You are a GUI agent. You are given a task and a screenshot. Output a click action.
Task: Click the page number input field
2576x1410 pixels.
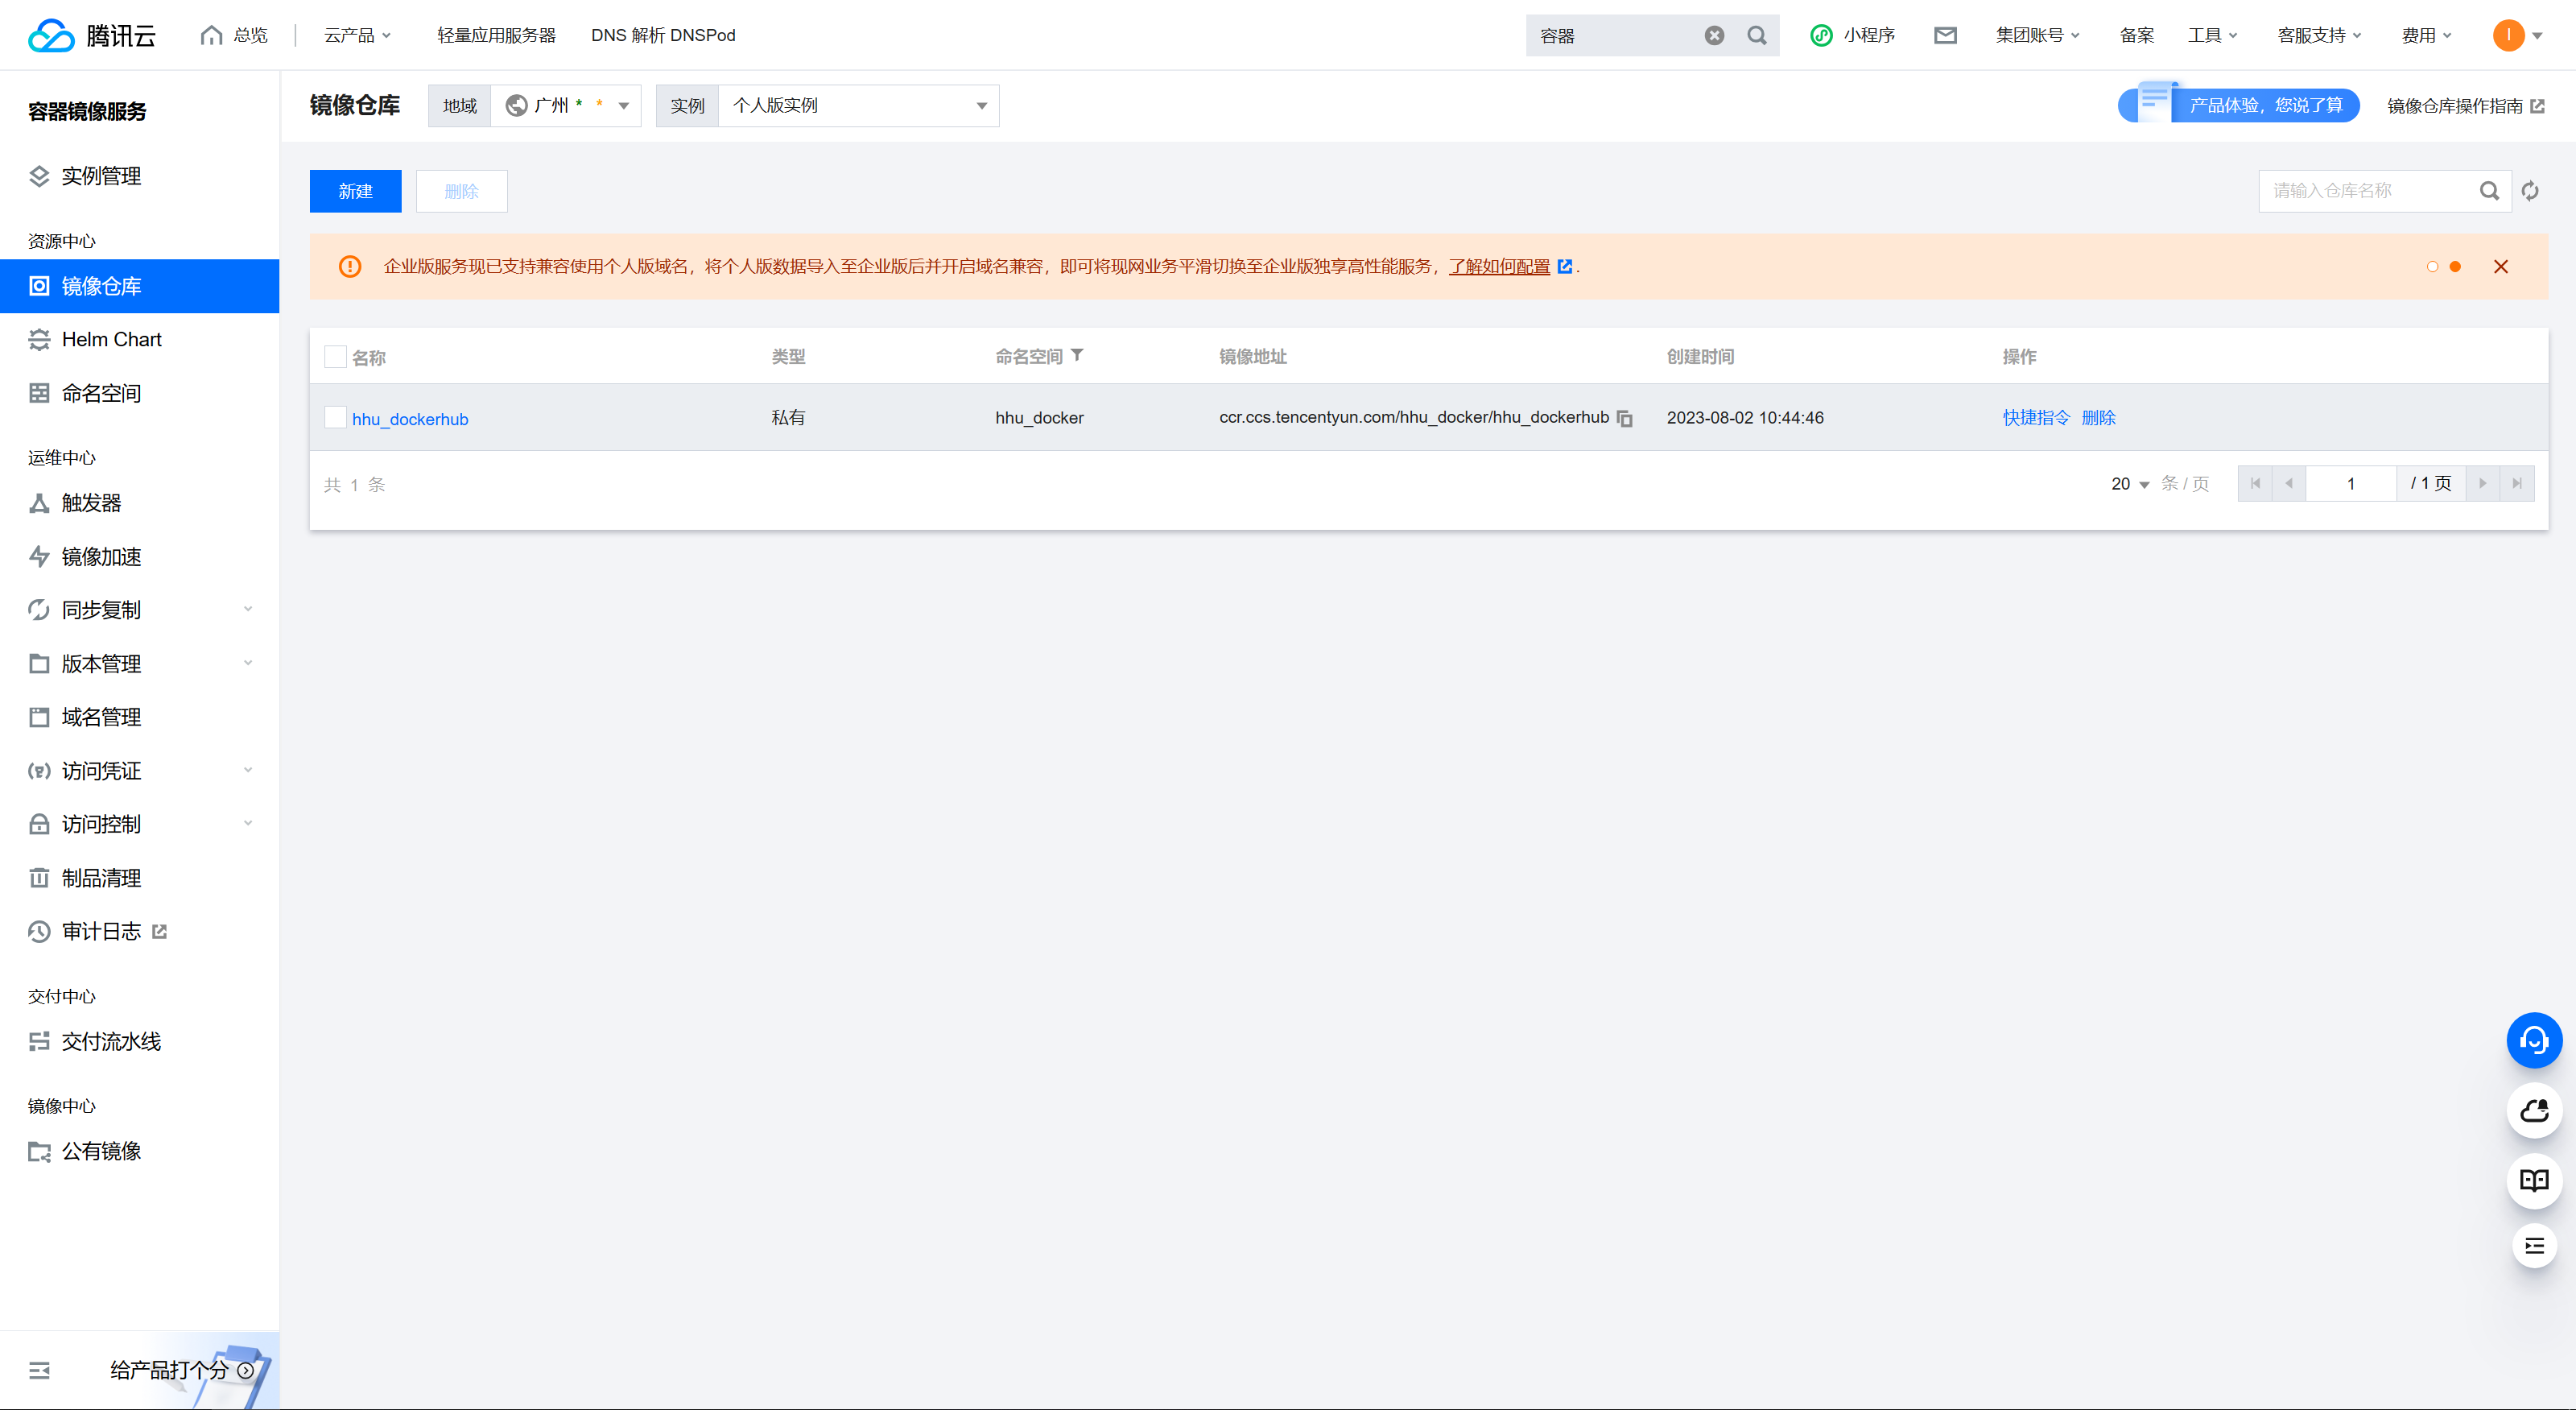2351,483
